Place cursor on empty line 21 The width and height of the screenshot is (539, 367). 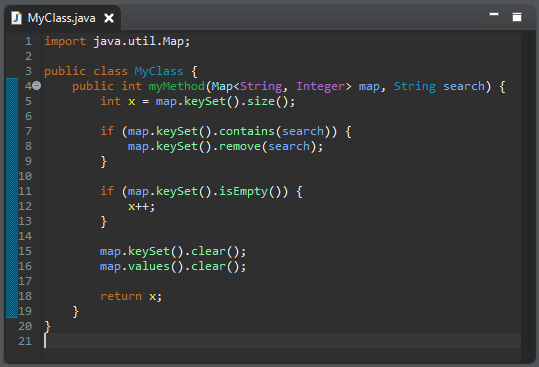(x=282, y=341)
